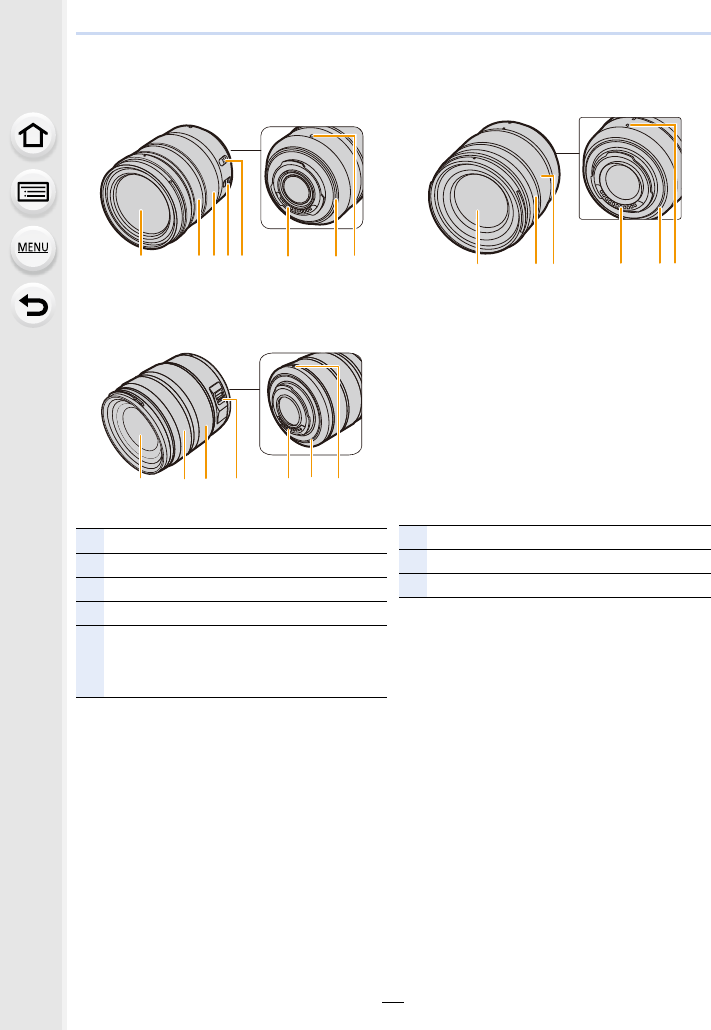This screenshot has width=711, height=1030.
Task: Select the large top-right lens front illustration
Action: [494, 187]
